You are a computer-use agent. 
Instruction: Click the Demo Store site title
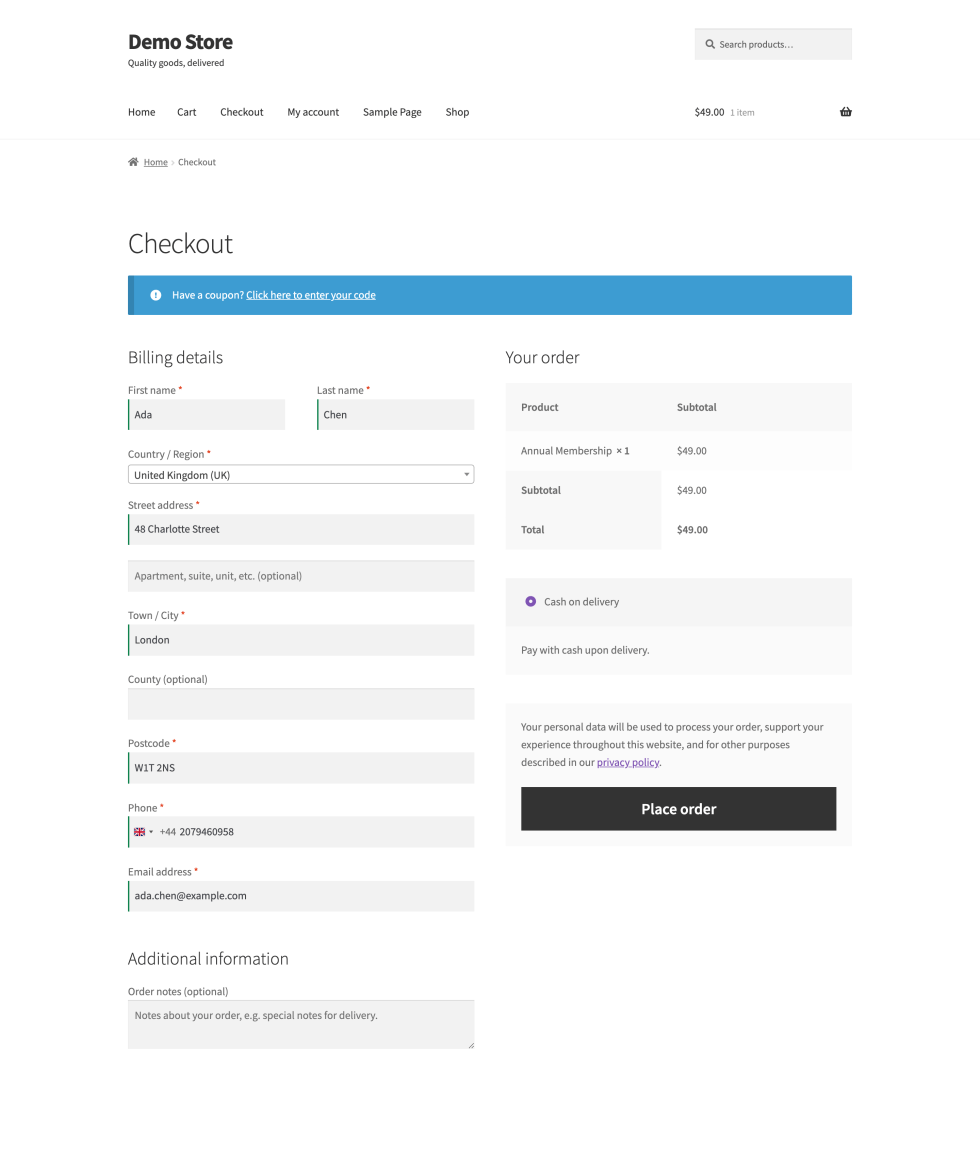(x=180, y=42)
